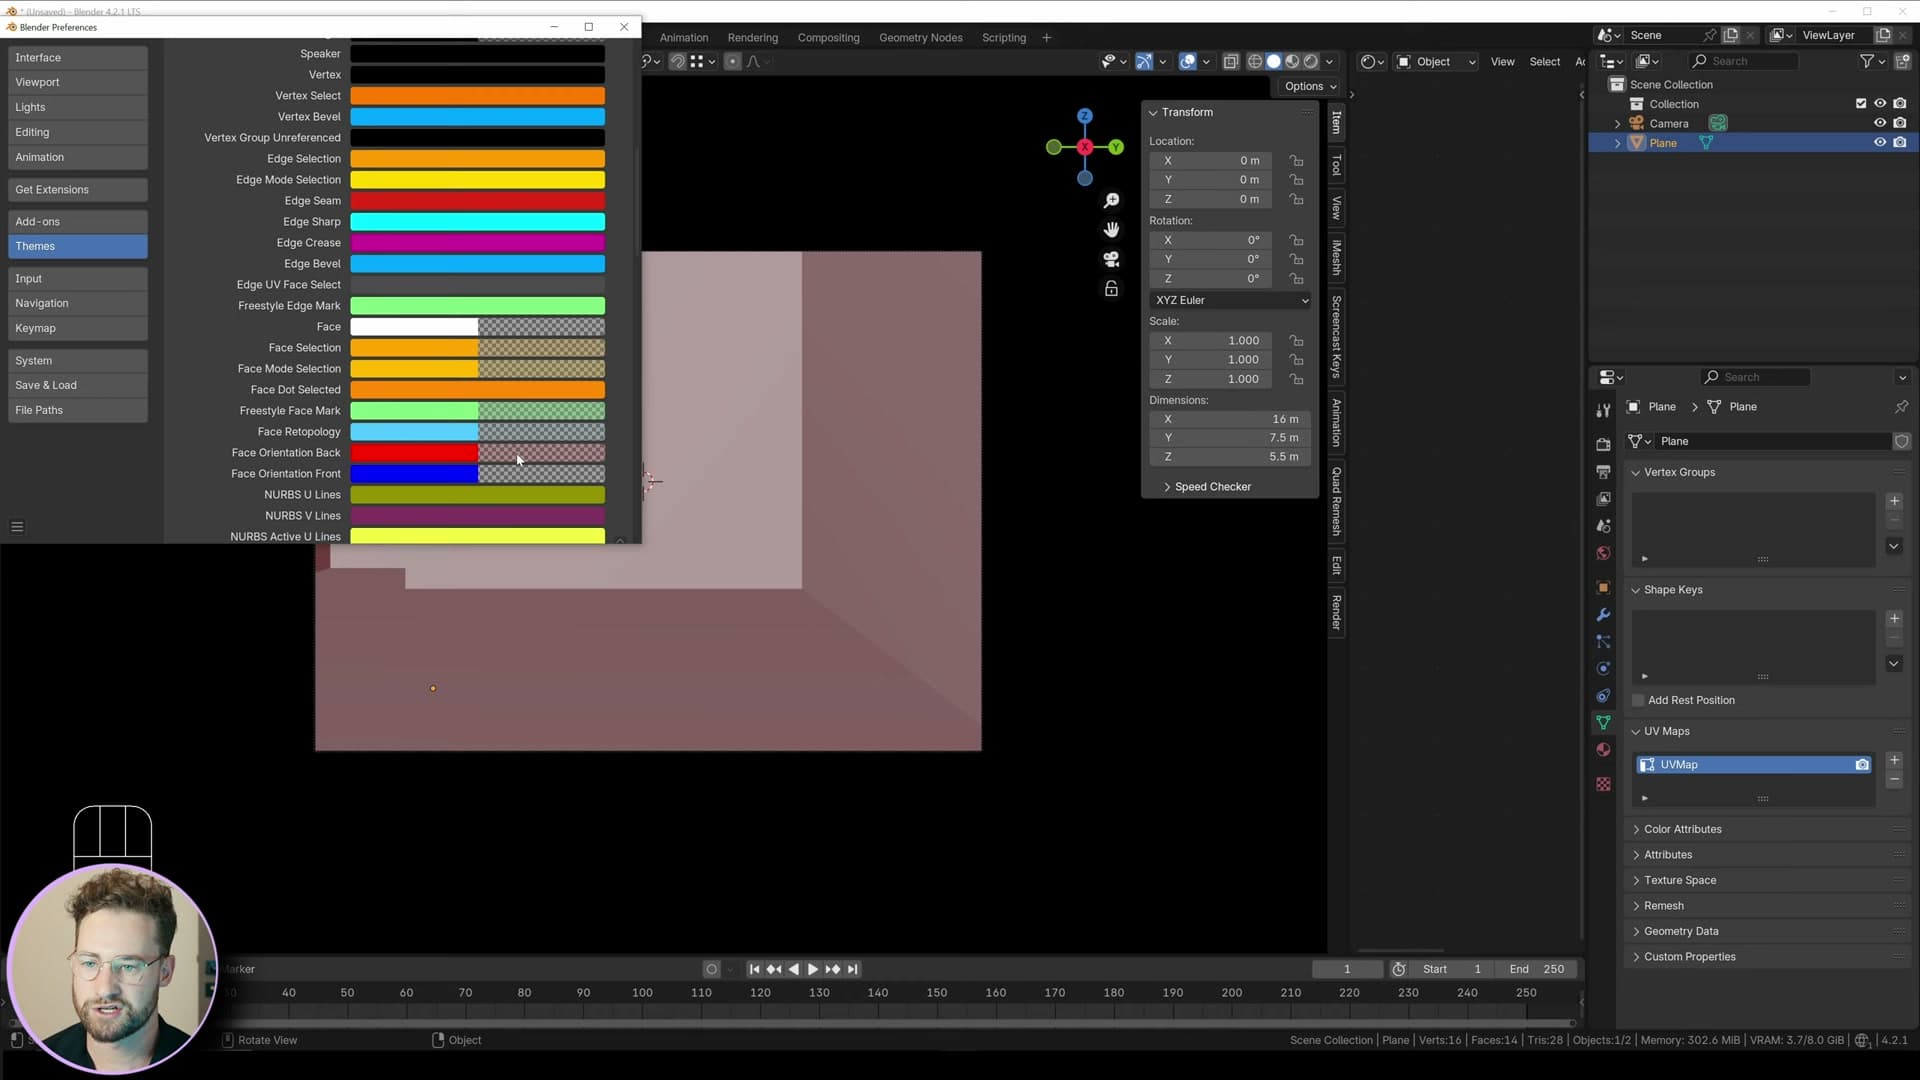The image size is (1920, 1080).
Task: Switch to Scripting workspace tab
Action: click(x=1004, y=38)
